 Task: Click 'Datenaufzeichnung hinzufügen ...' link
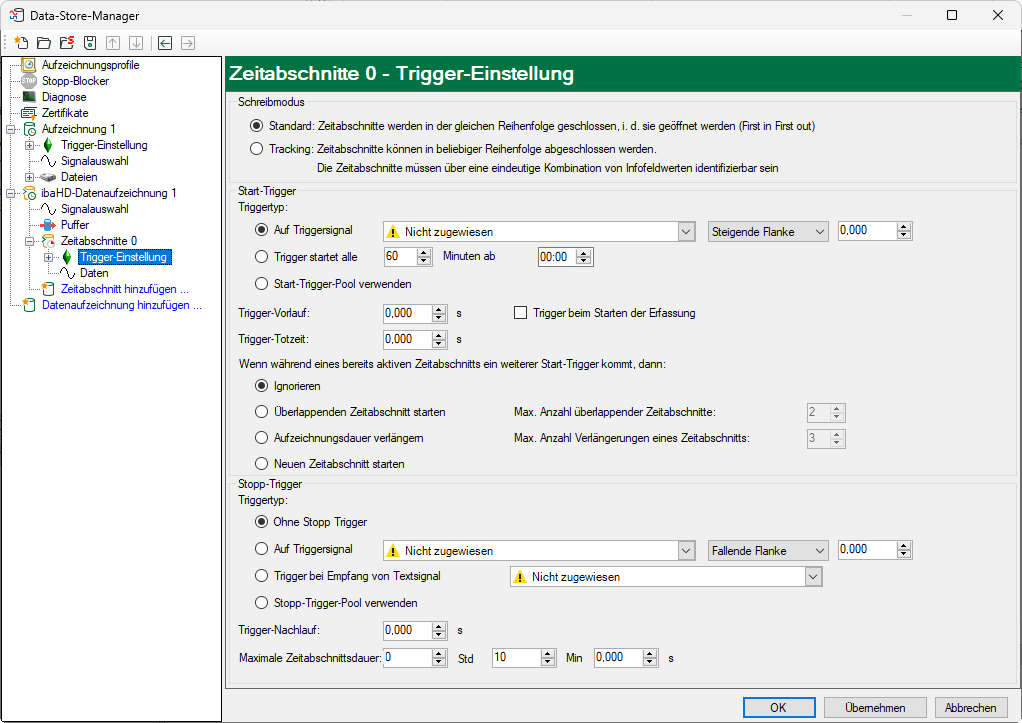click(121, 305)
